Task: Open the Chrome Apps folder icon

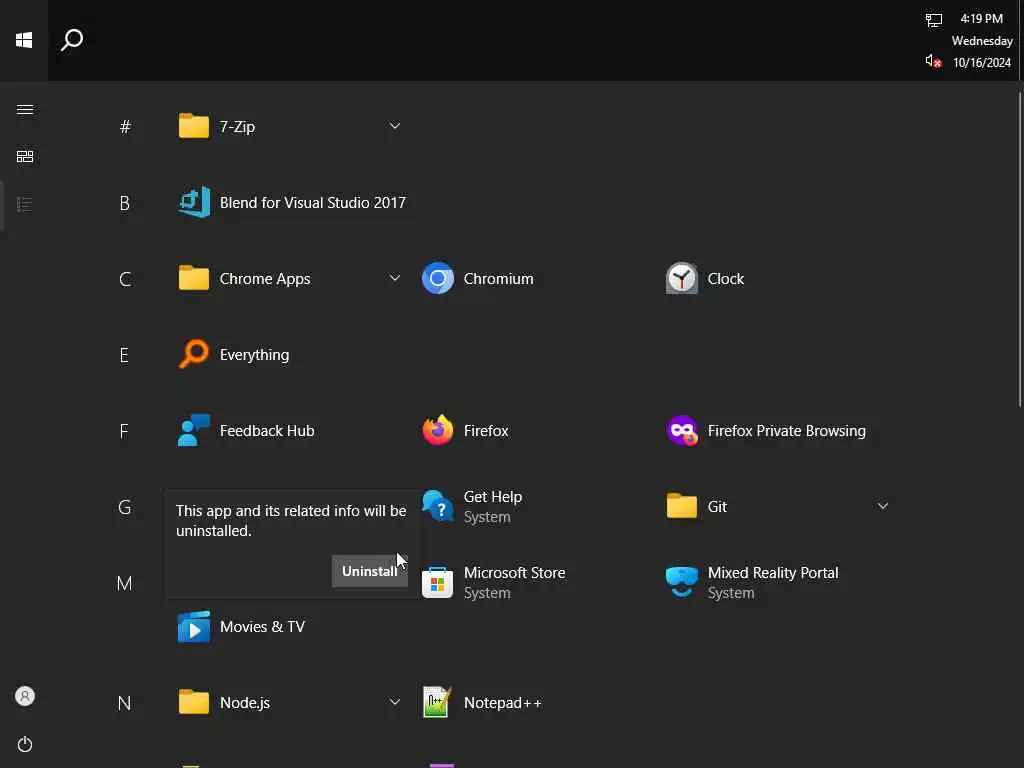Action: point(194,278)
